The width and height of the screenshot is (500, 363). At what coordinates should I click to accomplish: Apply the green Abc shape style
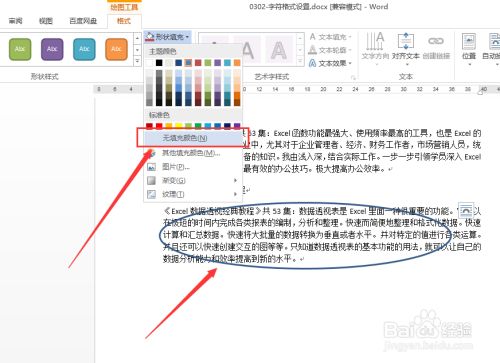(x=20, y=49)
